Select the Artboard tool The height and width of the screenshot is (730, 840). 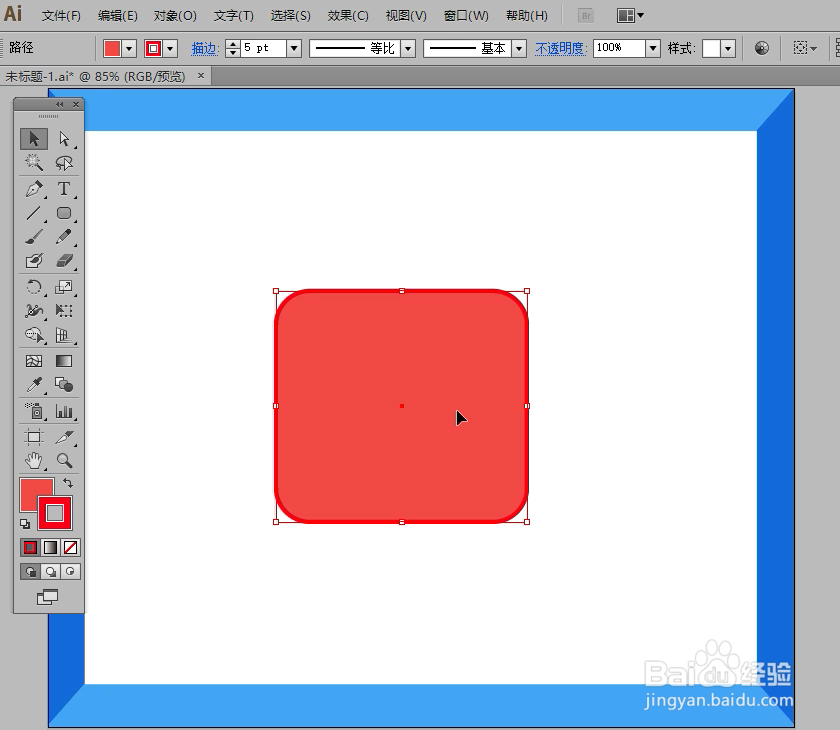[34, 437]
